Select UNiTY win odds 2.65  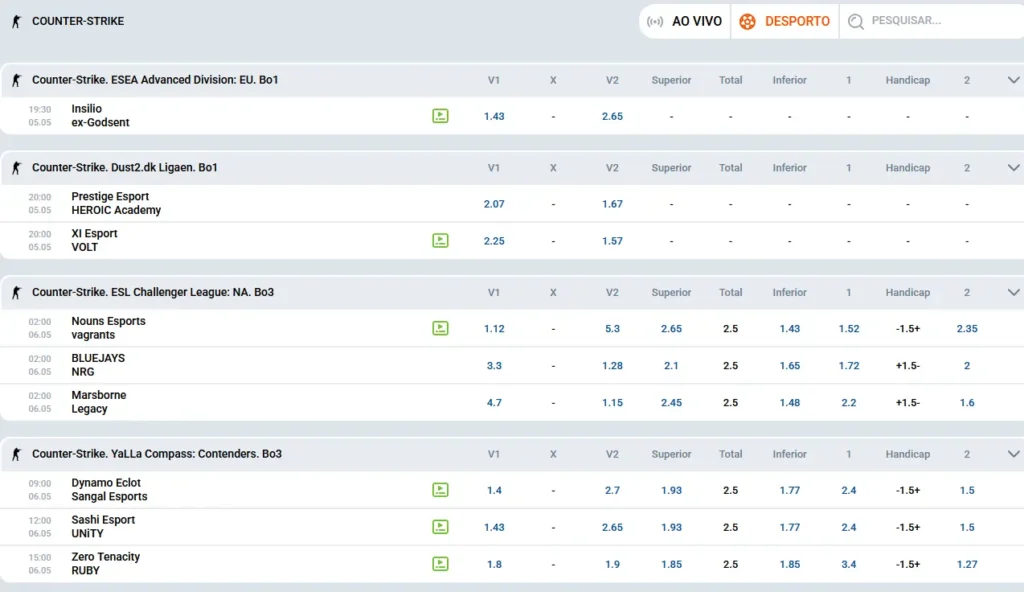tap(612, 527)
